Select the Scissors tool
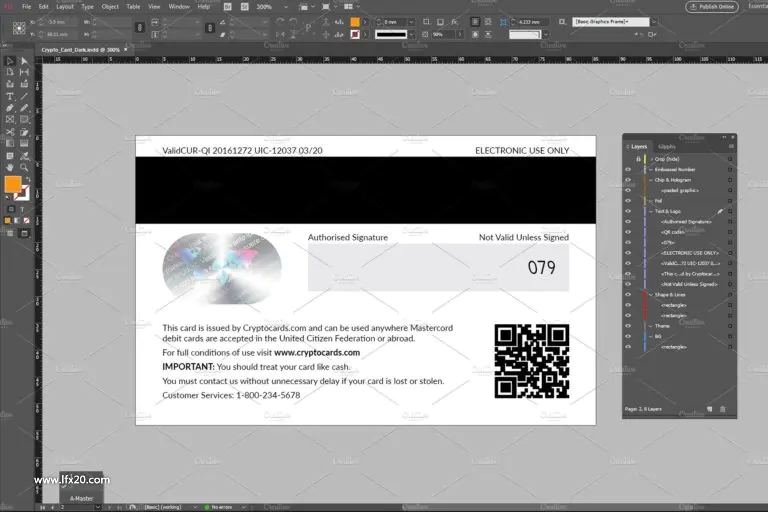 pyautogui.click(x=9, y=132)
